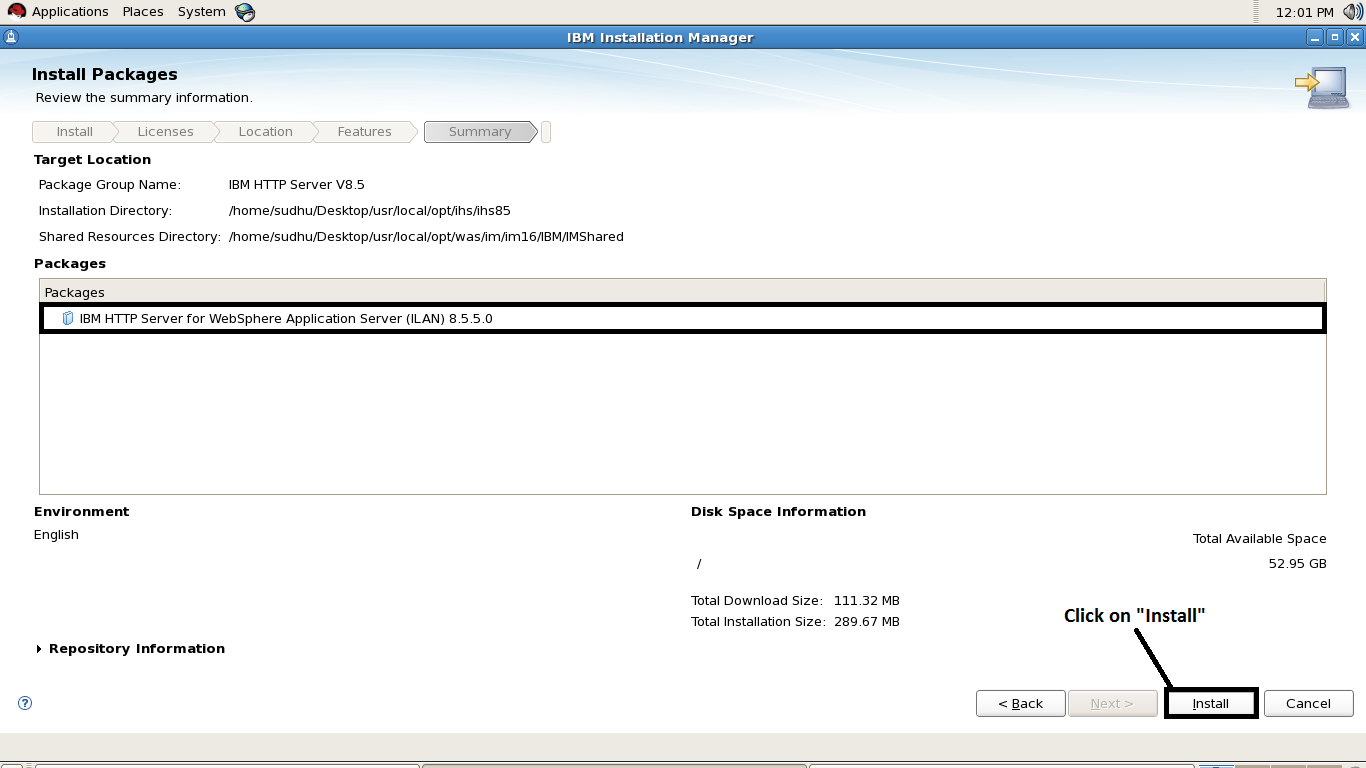Viewport: 1366px width, 768px height.
Task: Jump to the Licenses wizard step
Action: point(165,132)
